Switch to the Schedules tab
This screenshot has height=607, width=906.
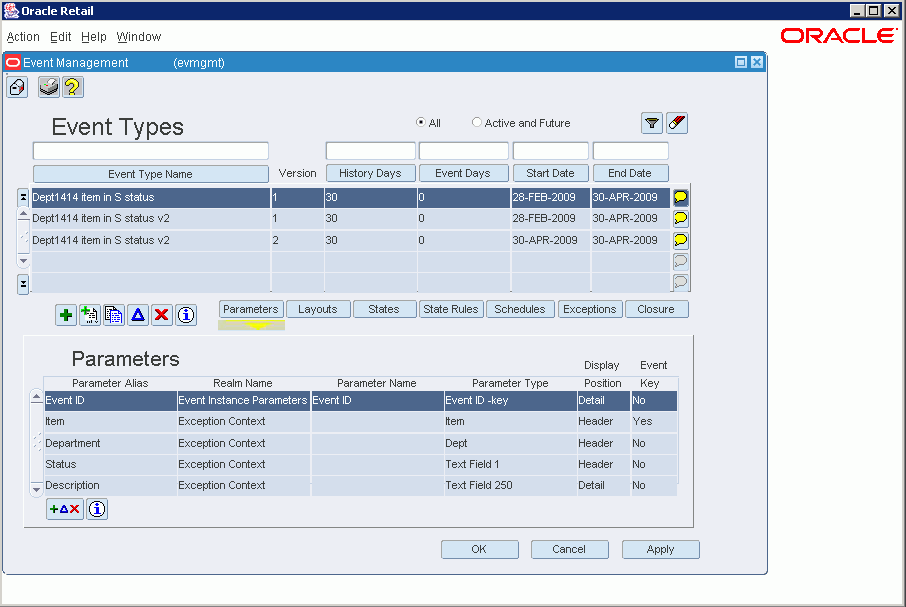pos(520,309)
